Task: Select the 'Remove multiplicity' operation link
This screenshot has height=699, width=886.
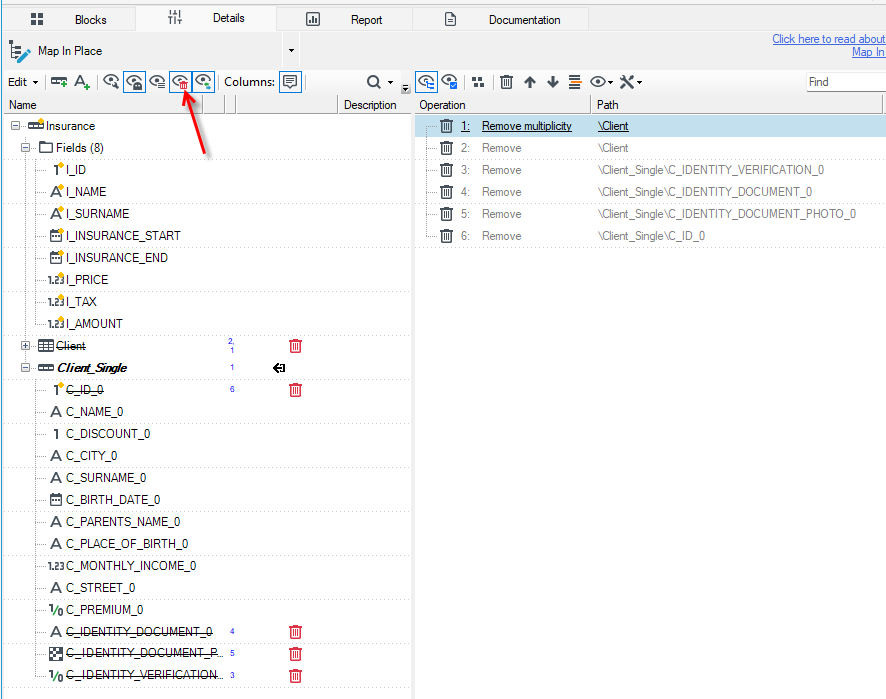Action: (527, 126)
